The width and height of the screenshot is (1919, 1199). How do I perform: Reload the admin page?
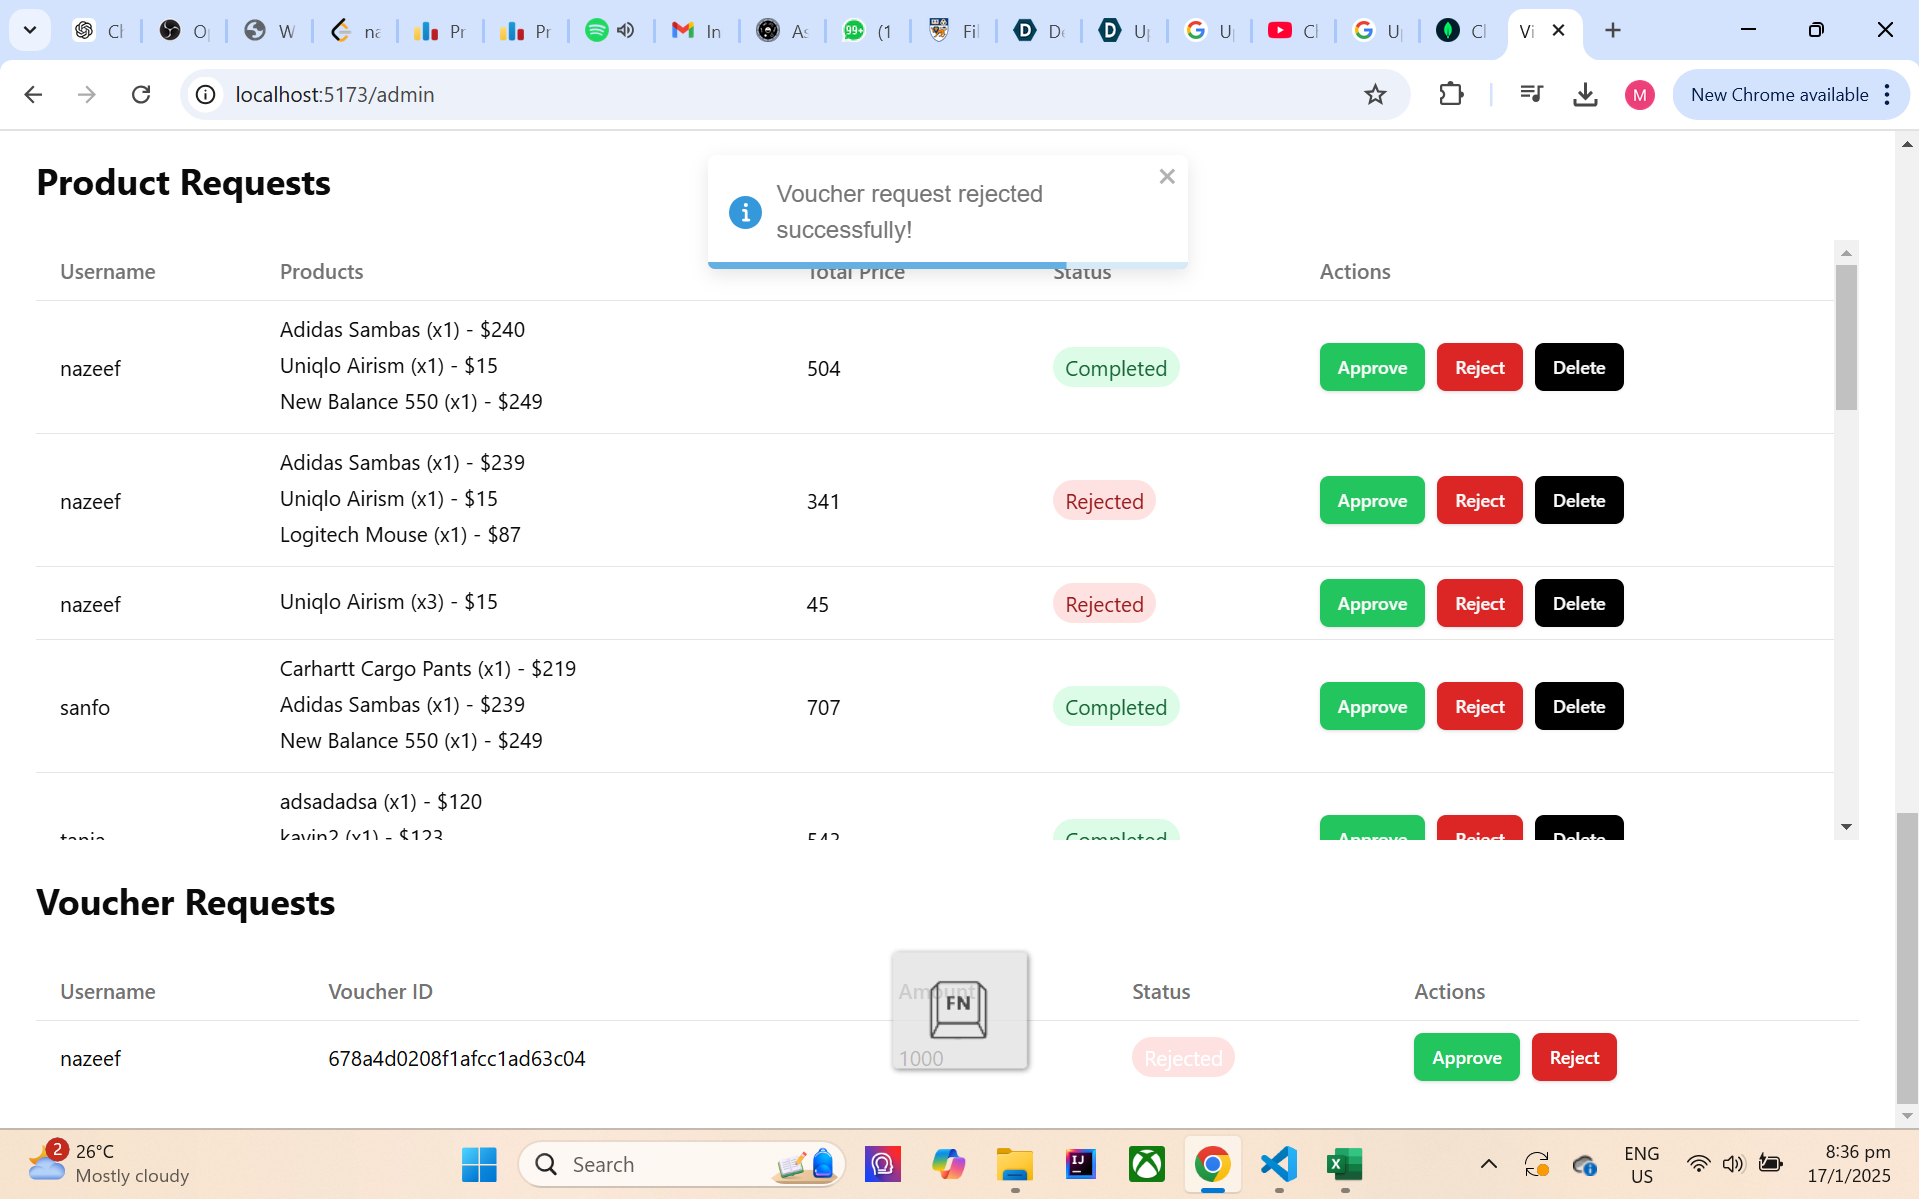[141, 95]
